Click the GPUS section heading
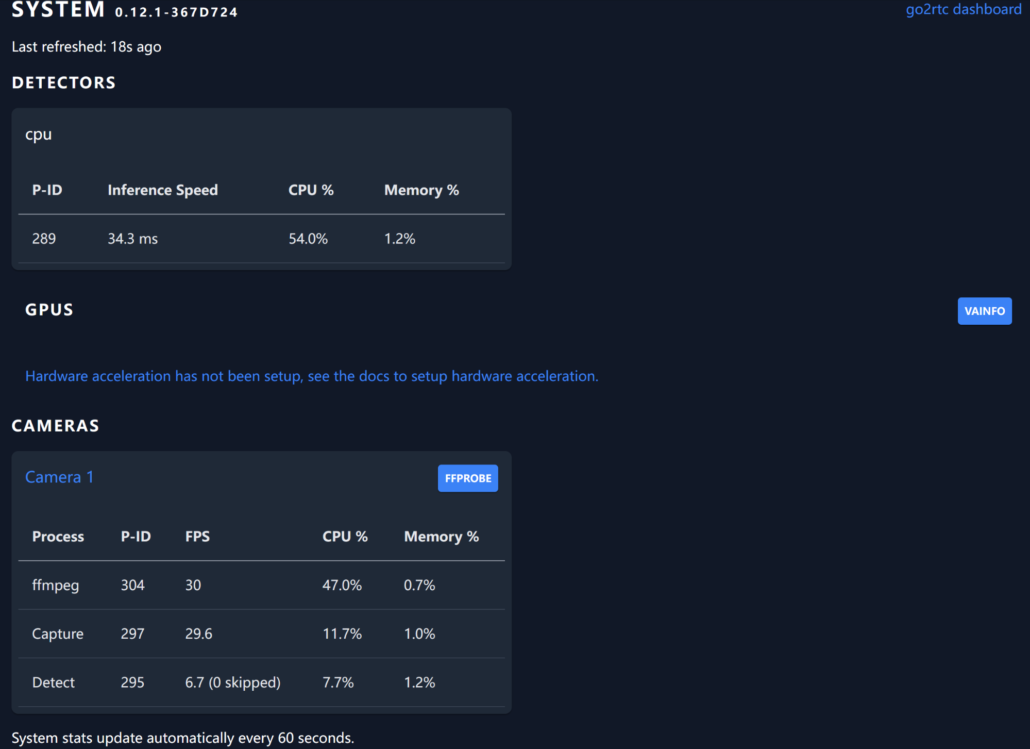This screenshot has height=749, width=1030. [x=49, y=310]
